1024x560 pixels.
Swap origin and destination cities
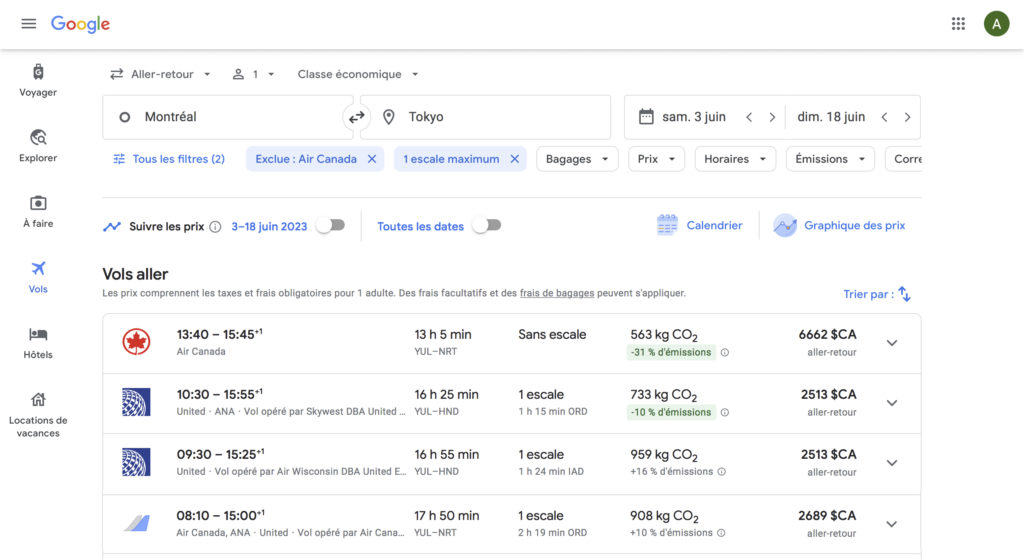(356, 117)
